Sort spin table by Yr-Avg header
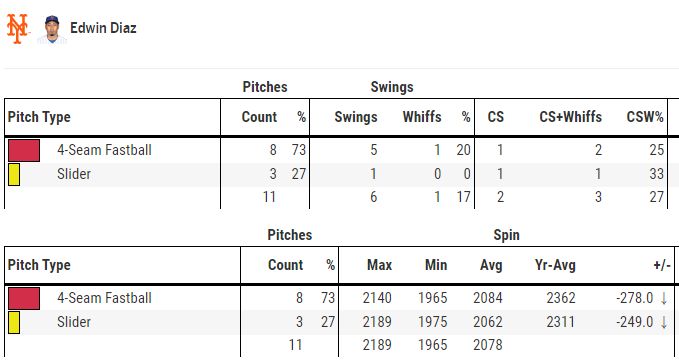The height and width of the screenshot is (360, 679). (x=555, y=265)
